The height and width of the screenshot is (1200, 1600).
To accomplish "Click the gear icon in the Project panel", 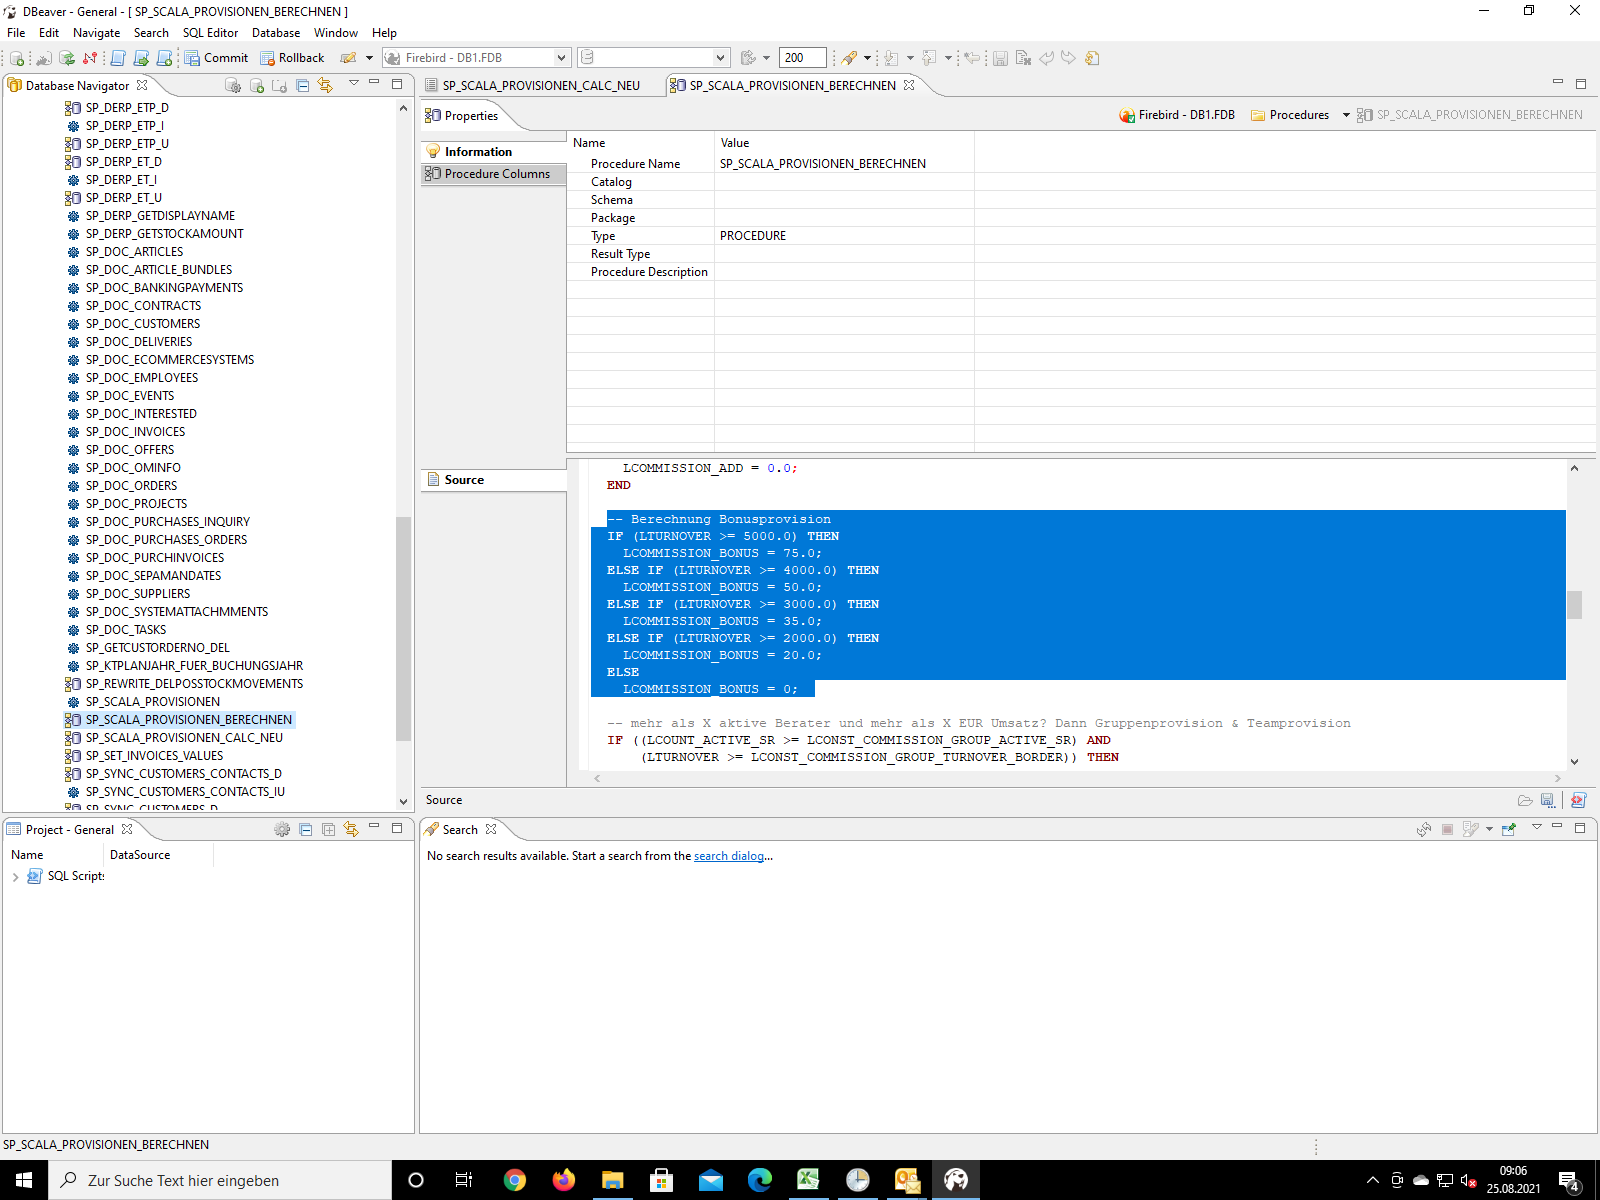I will click(x=282, y=829).
